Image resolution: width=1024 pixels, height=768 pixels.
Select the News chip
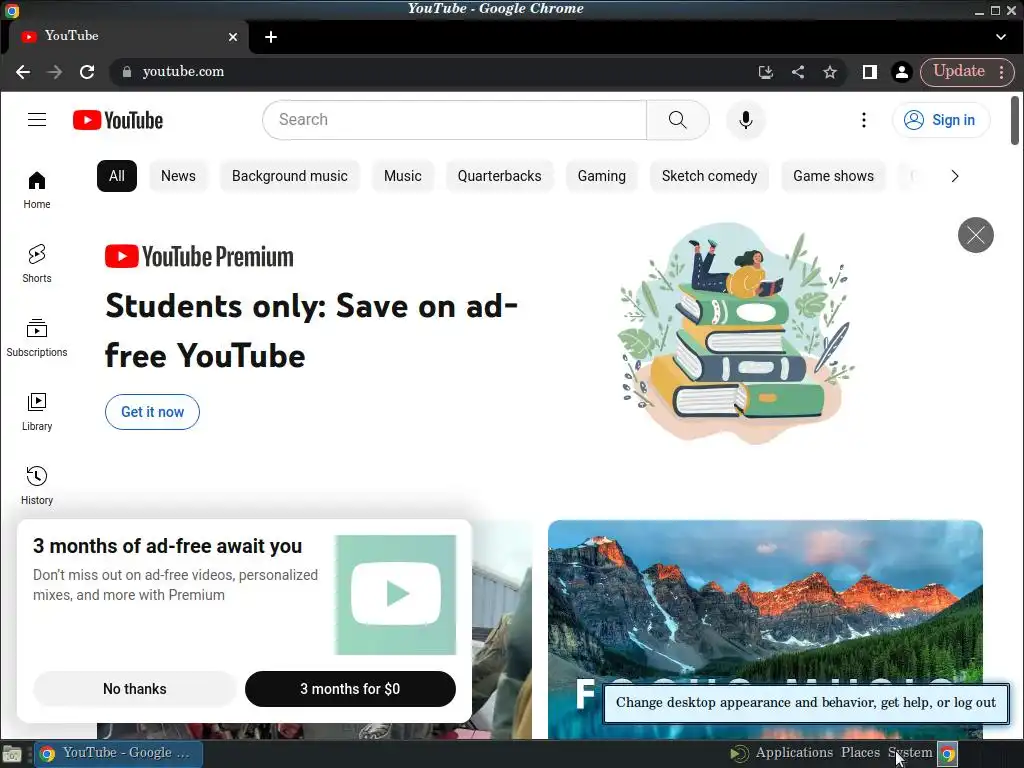(x=178, y=176)
